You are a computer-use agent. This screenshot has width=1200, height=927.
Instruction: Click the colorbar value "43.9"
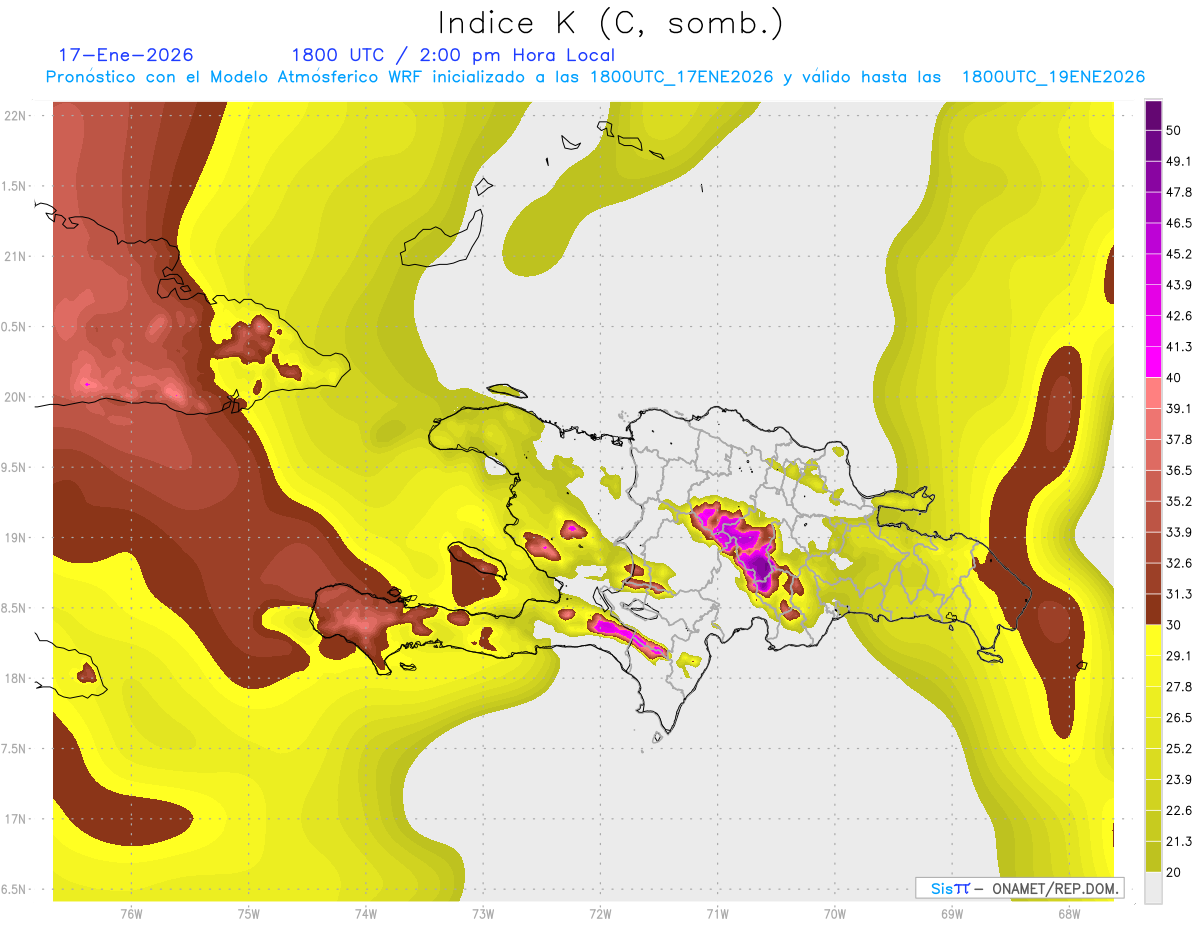click(1179, 285)
